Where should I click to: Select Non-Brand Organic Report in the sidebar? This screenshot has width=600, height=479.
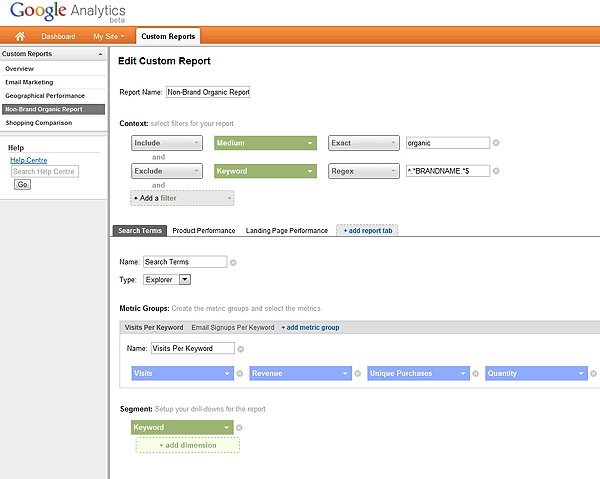tap(53, 109)
